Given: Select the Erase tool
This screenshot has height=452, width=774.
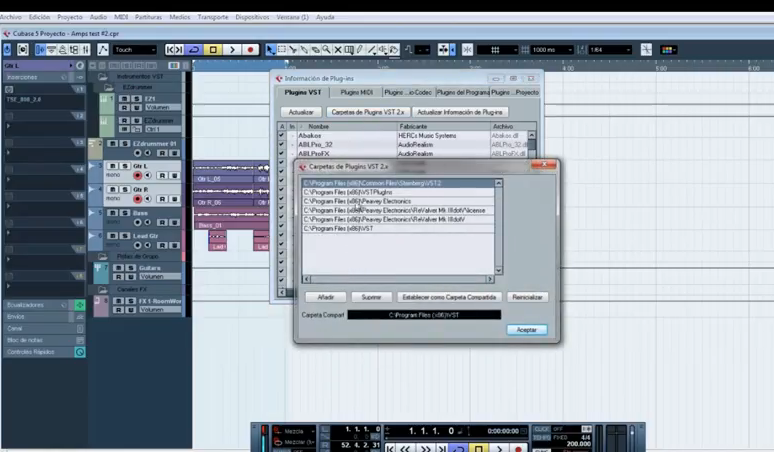Looking at the screenshot, I should [315, 50].
